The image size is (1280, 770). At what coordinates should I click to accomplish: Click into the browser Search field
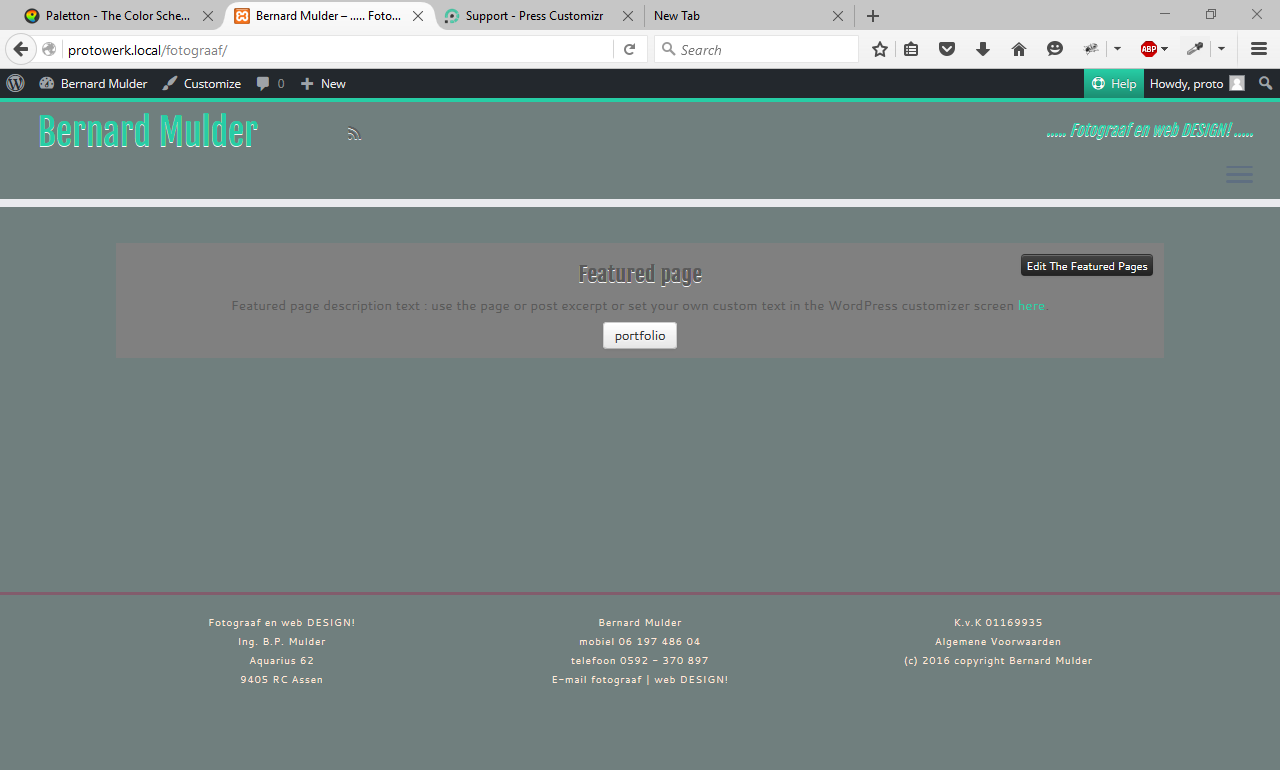click(x=765, y=50)
